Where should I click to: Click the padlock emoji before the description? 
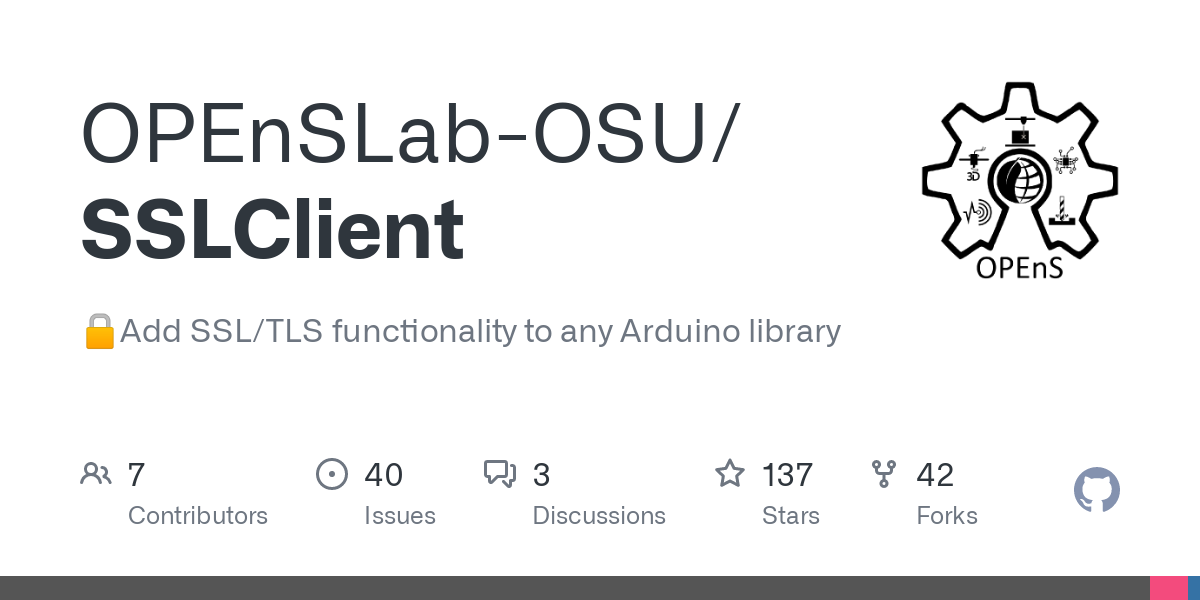pyautogui.click(x=99, y=330)
